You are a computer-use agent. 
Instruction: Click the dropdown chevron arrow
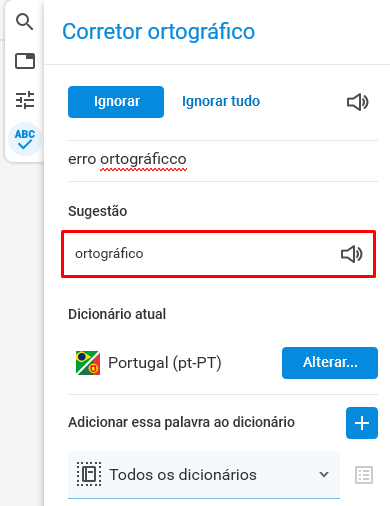pos(324,474)
